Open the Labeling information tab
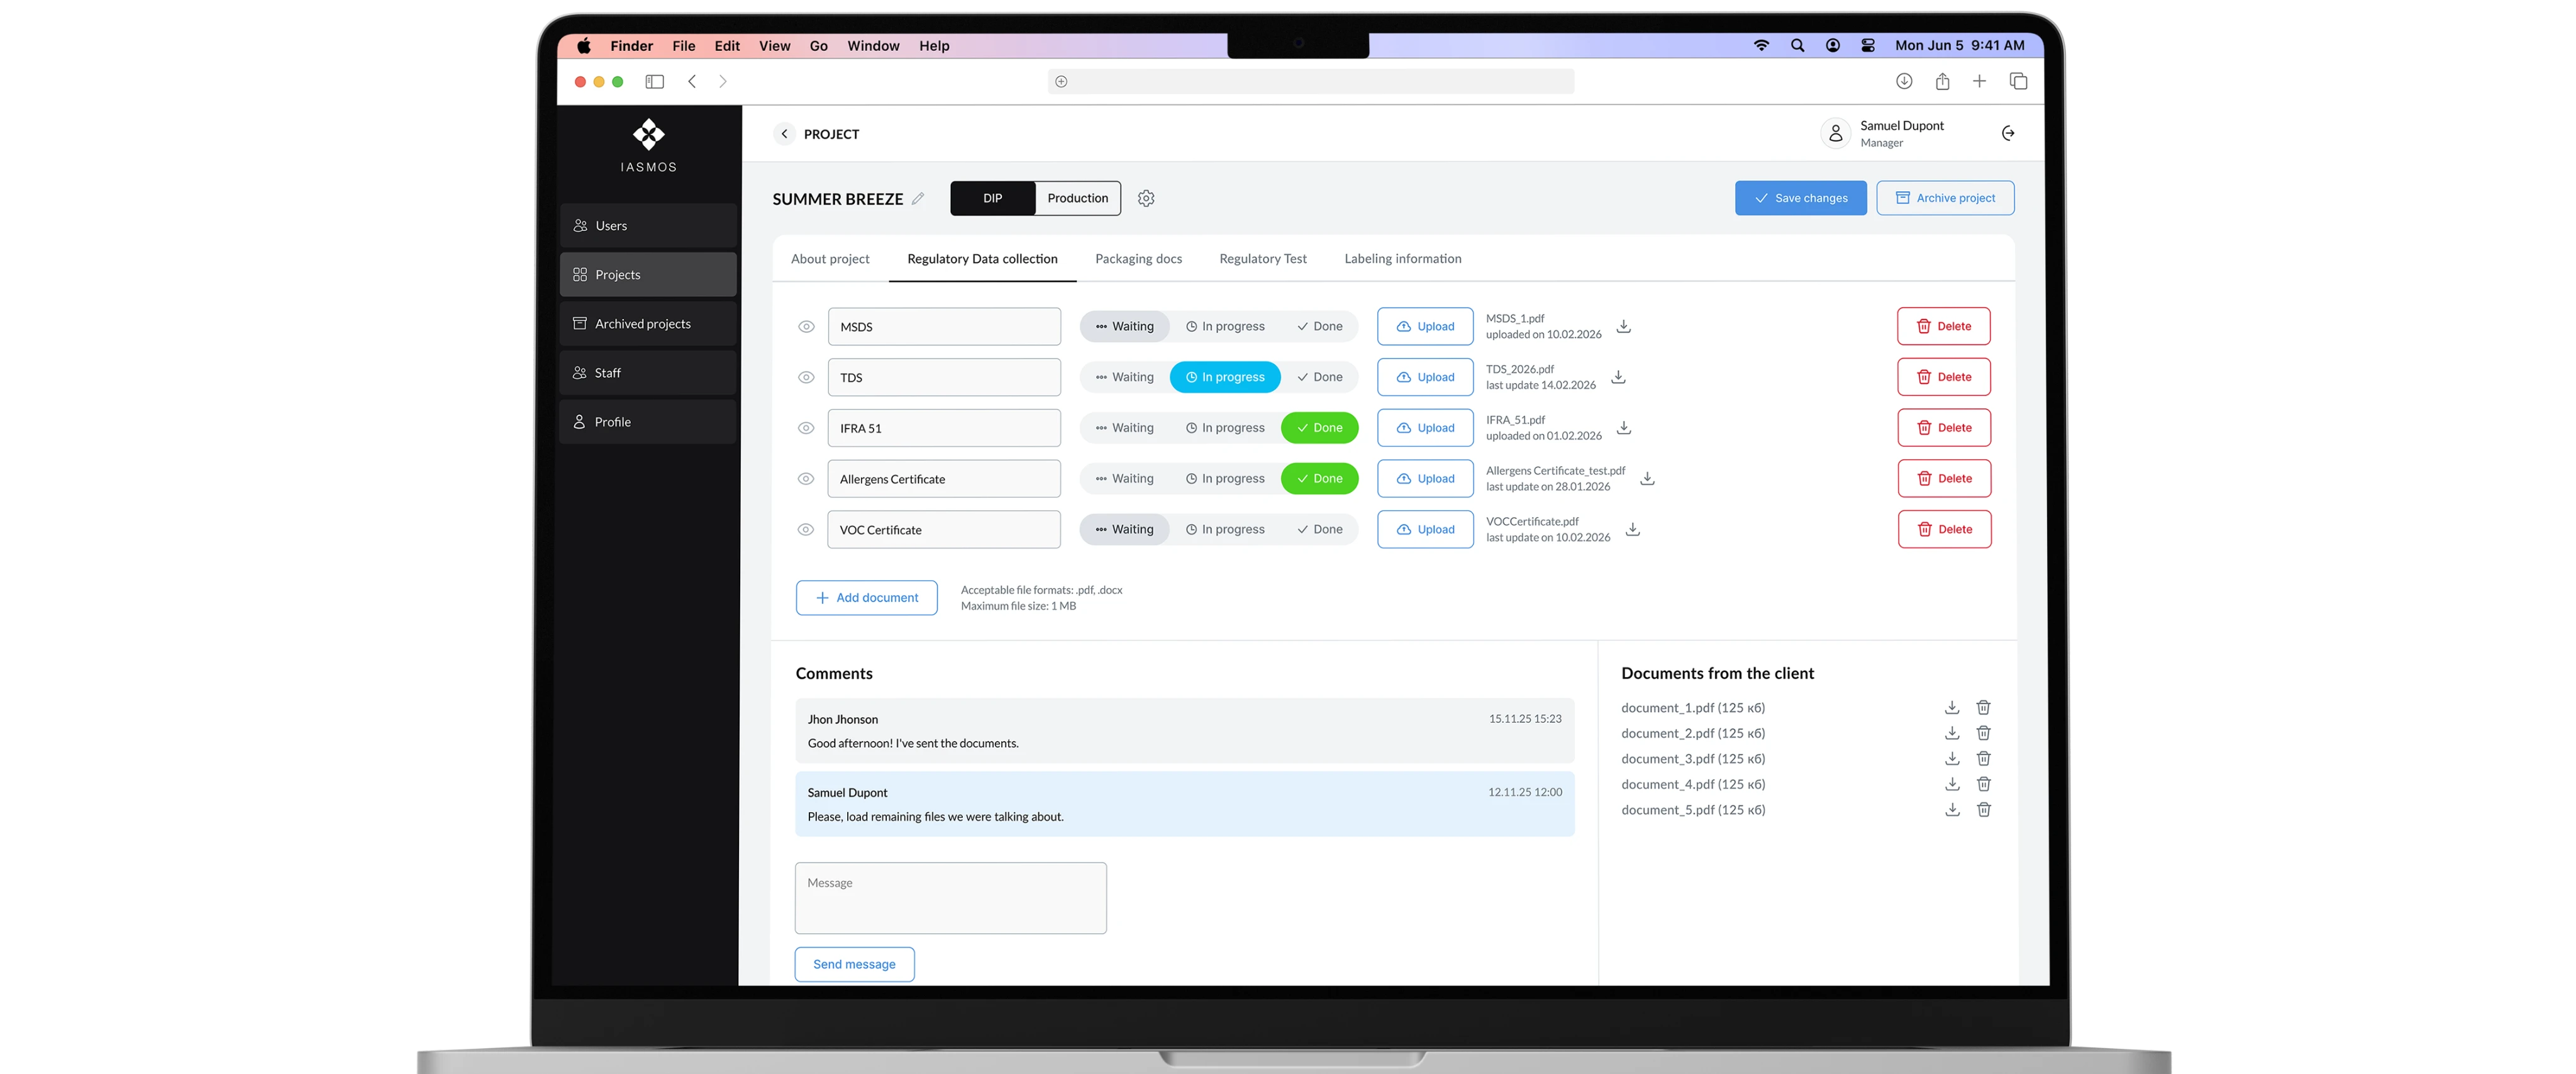This screenshot has height=1074, width=2576. pyautogui.click(x=1402, y=259)
